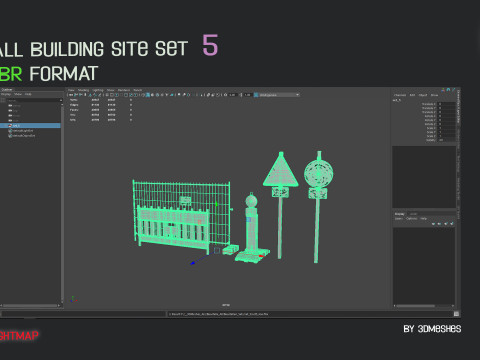Toggle the Wireframe on Shaded icon

click(x=157, y=95)
